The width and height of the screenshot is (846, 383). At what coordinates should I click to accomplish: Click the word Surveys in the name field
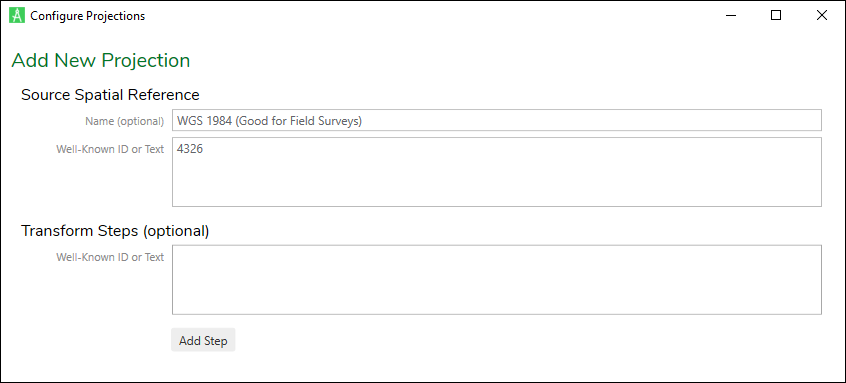[341, 121]
